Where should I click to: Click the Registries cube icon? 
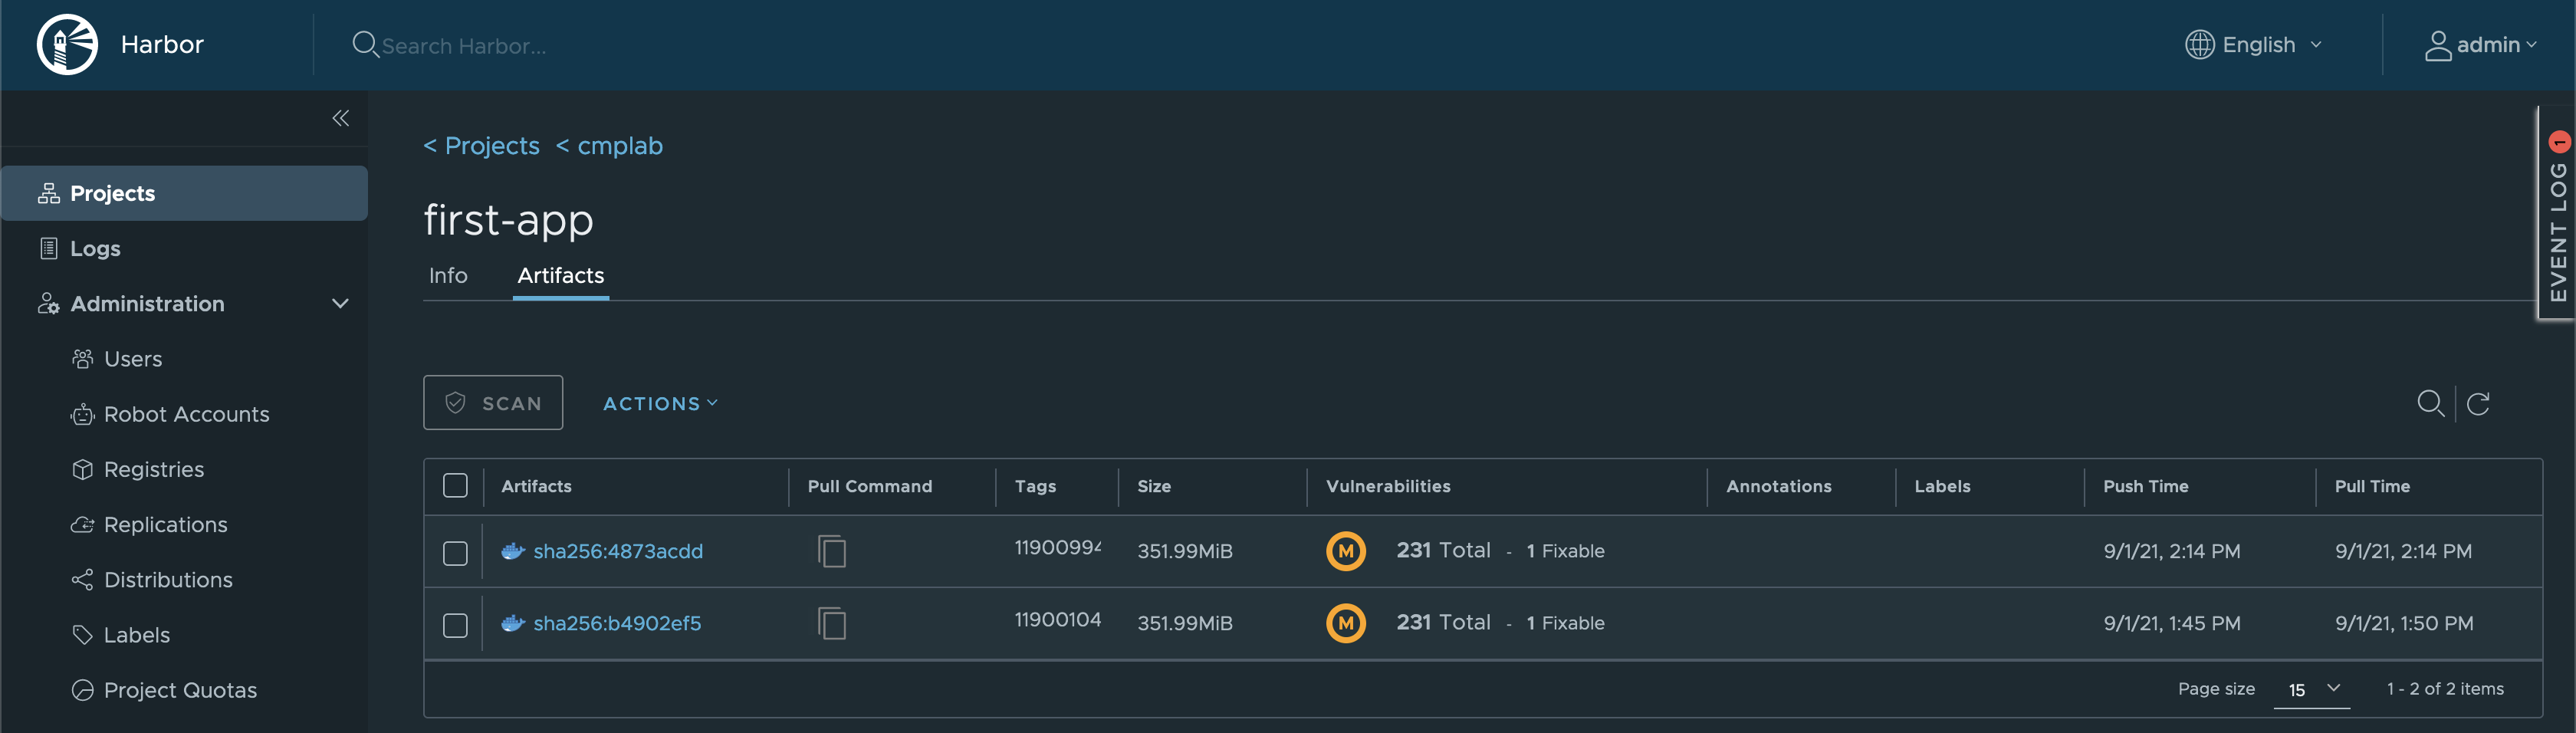tap(83, 469)
